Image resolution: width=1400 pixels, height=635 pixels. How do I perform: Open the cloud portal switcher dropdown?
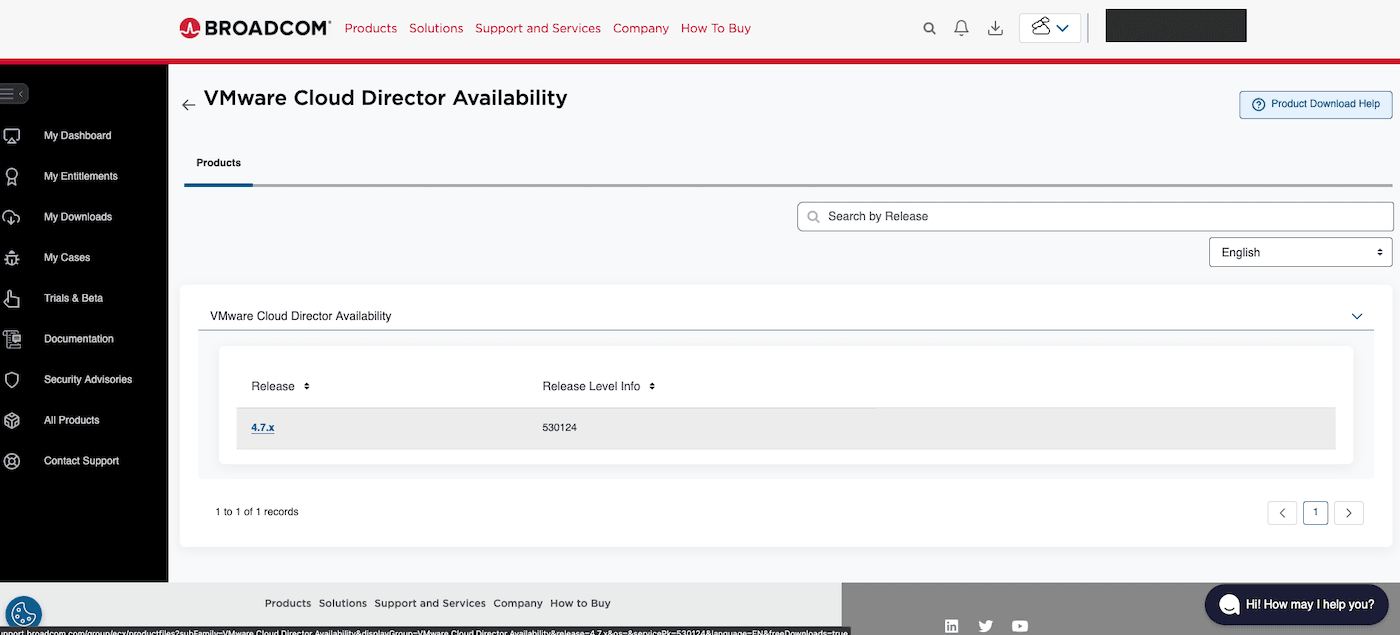pyautogui.click(x=1050, y=28)
